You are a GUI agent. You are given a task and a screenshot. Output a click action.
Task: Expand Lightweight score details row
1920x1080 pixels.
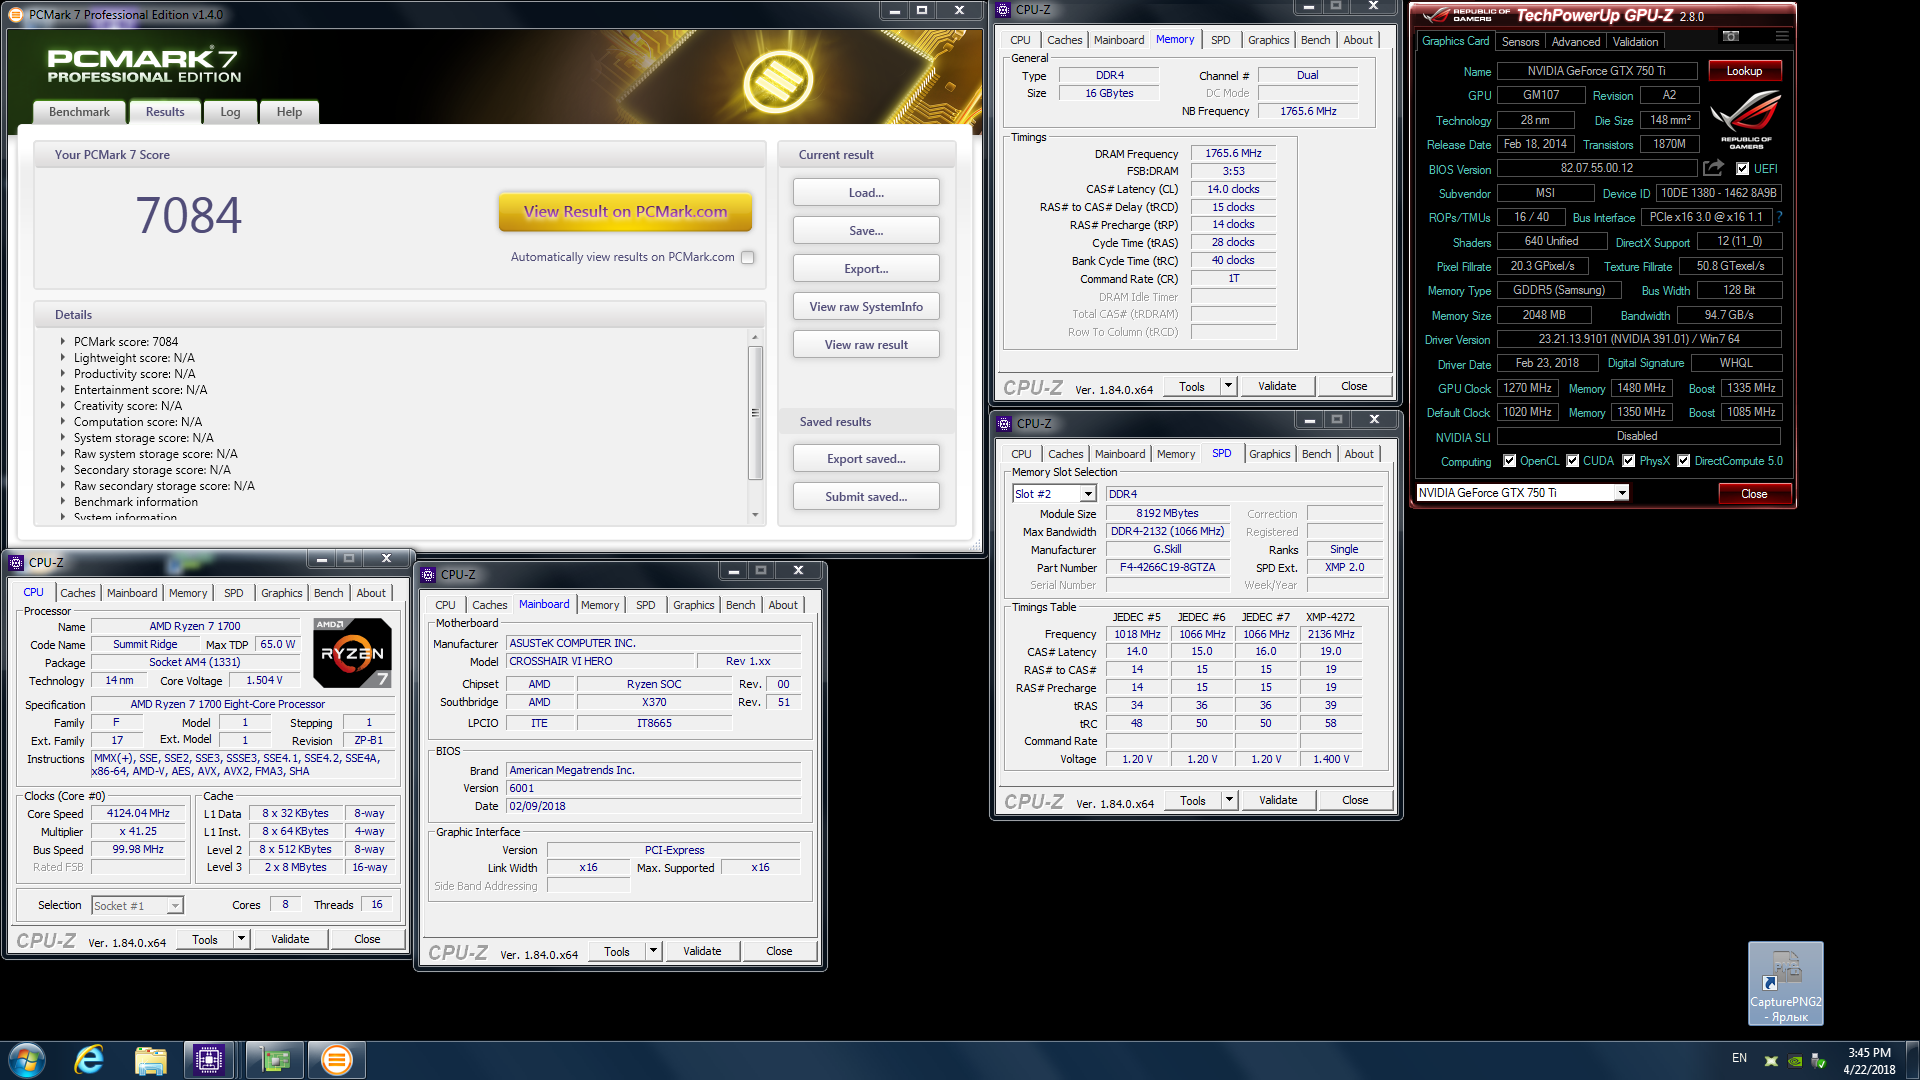(x=62, y=358)
